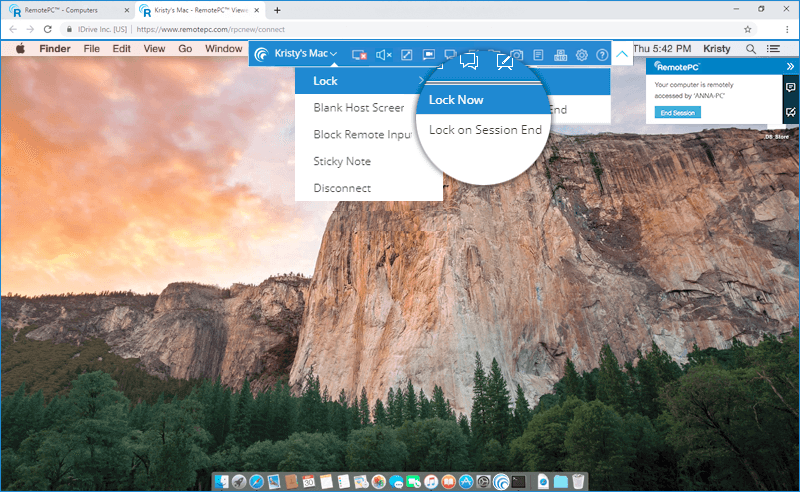This screenshot has width=800, height=492.
Task: Click the red-X monitor icon in toolbar
Action: tap(360, 55)
